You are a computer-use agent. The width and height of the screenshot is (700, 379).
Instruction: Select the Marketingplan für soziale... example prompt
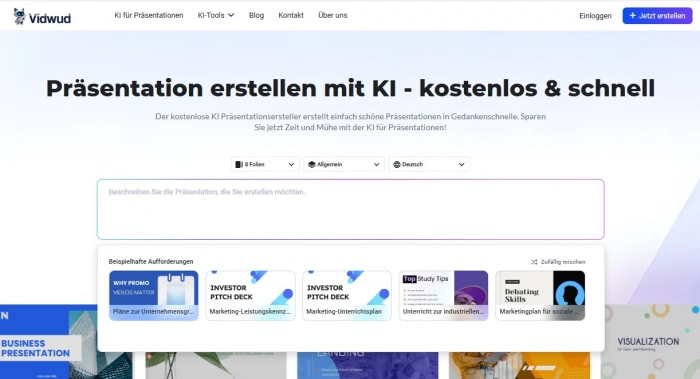[540, 296]
